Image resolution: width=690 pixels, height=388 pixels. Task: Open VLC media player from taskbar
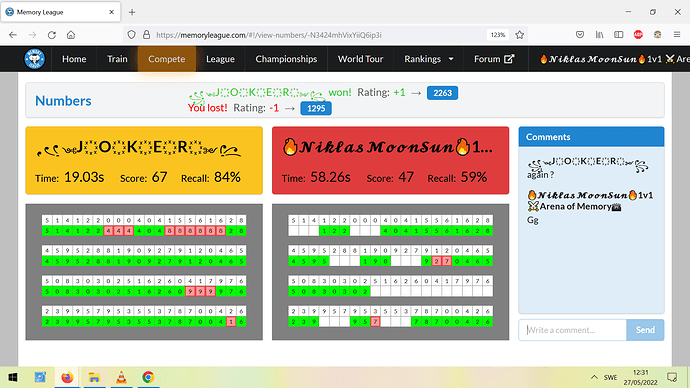(x=121, y=377)
